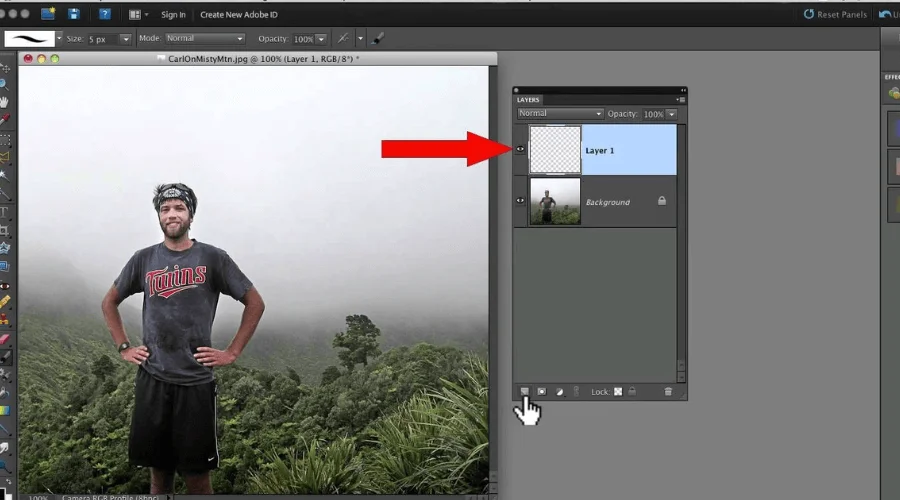Image resolution: width=900 pixels, height=500 pixels.
Task: Click the Reset Panels button
Action: click(x=835, y=14)
